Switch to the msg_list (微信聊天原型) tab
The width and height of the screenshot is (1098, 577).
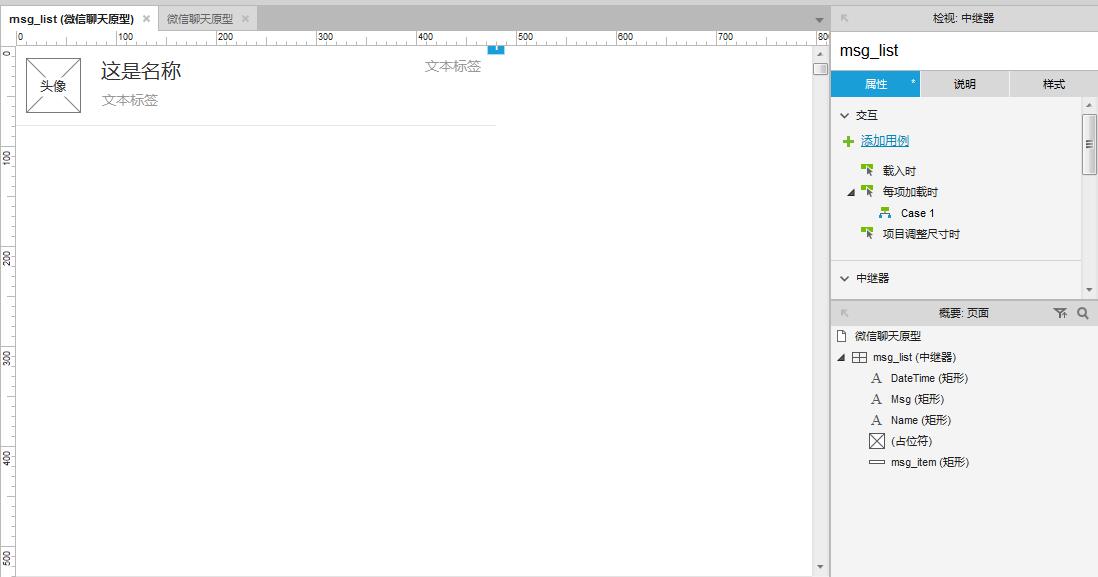(x=71, y=19)
